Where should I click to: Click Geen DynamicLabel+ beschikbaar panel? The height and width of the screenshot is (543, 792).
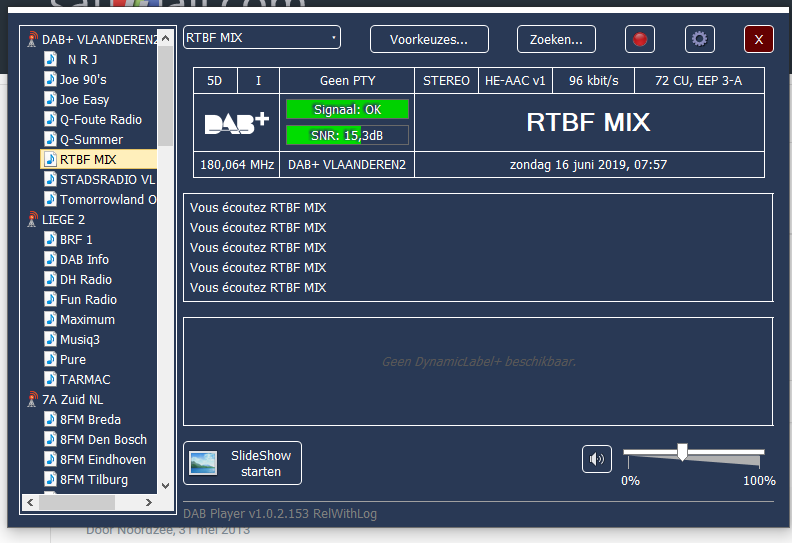coord(478,371)
